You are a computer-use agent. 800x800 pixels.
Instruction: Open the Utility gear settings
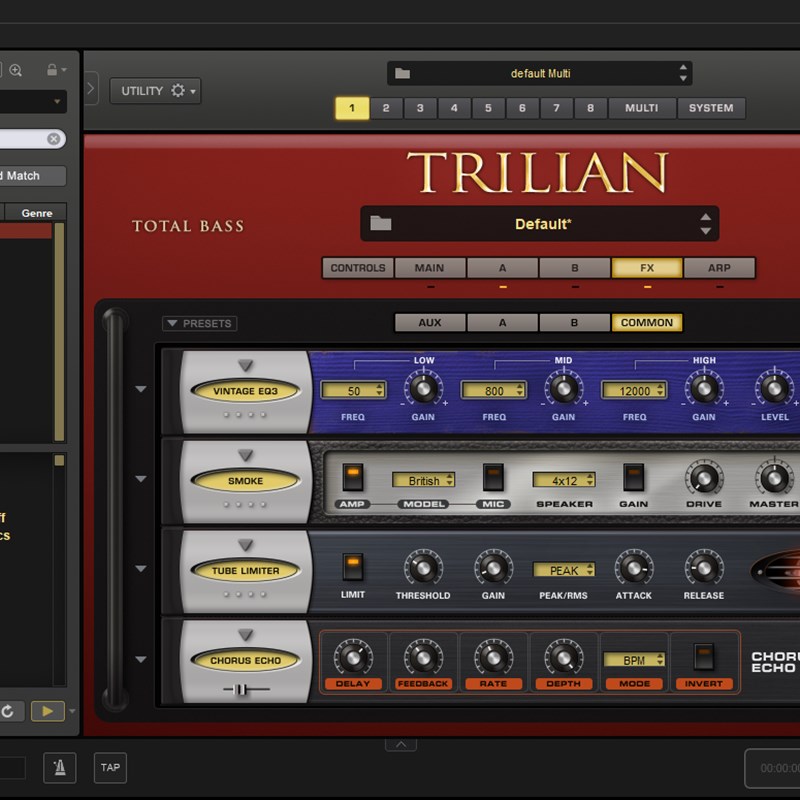[178, 91]
